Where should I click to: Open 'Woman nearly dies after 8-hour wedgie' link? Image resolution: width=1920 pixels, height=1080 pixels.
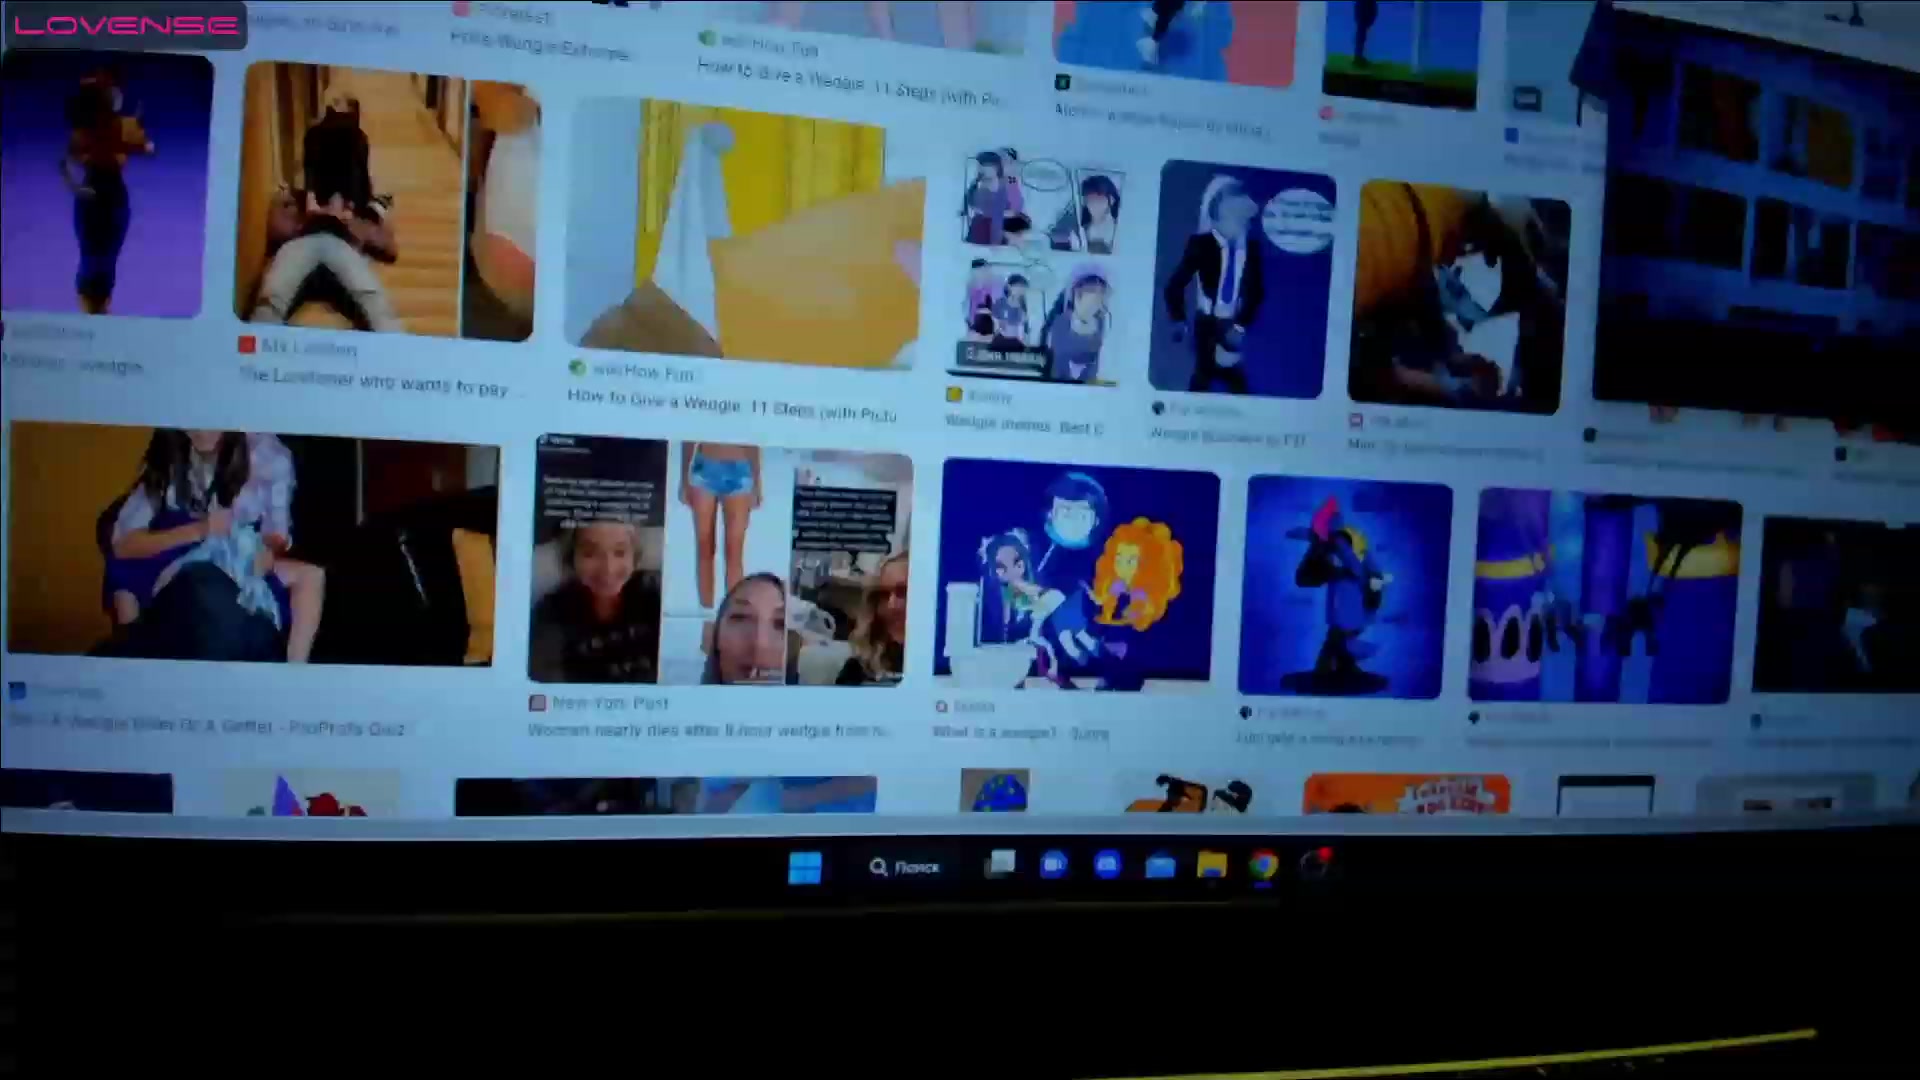(x=708, y=731)
